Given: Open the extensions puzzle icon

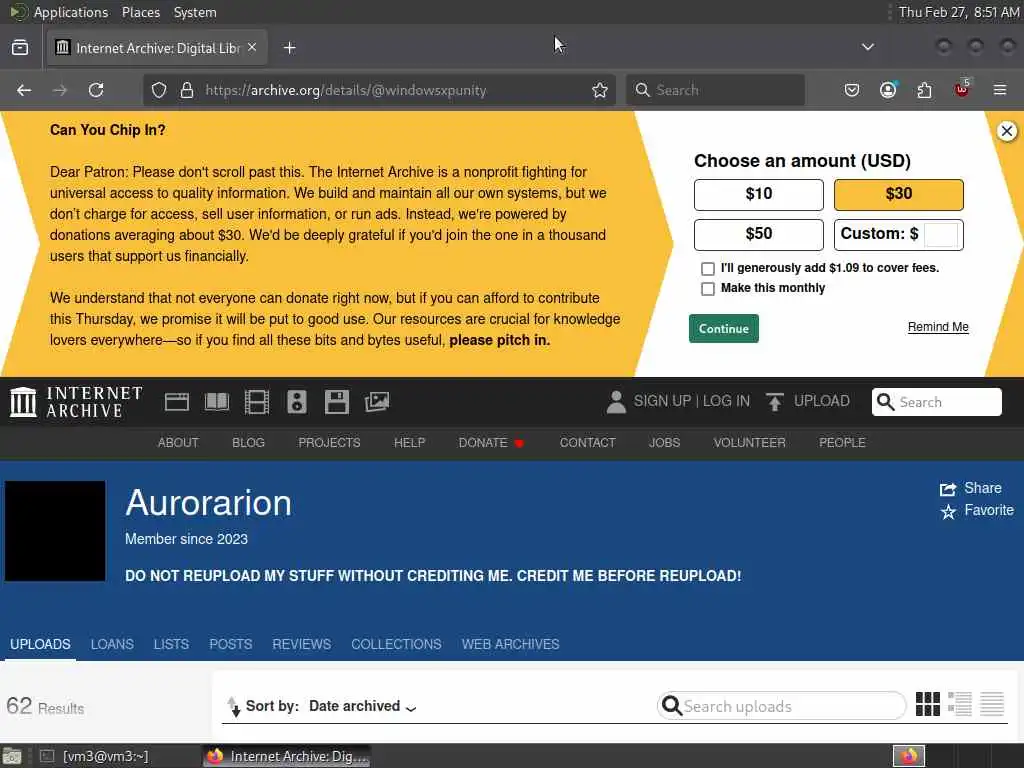Looking at the screenshot, I should click(x=925, y=90).
